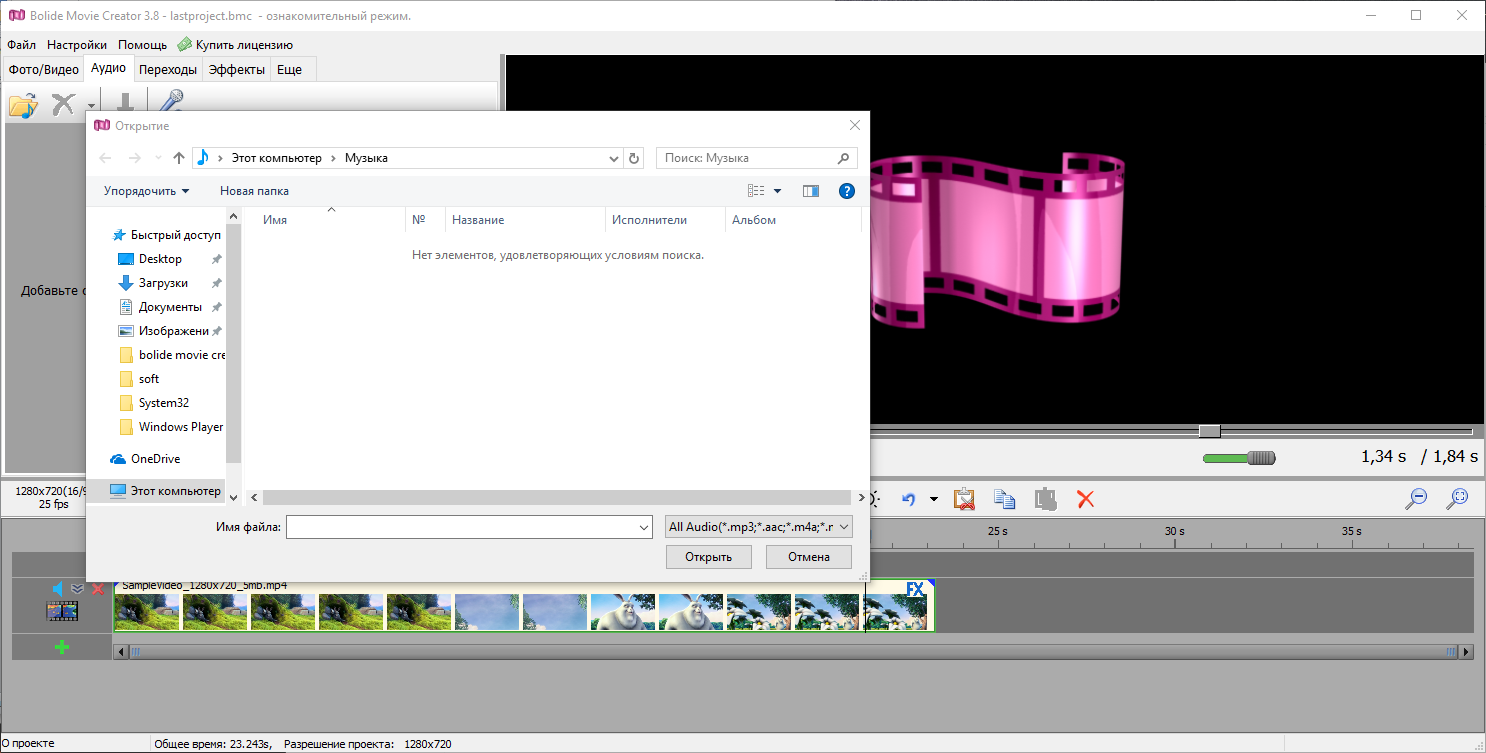Collapse the video track with double chevron

pyautogui.click(x=78, y=589)
